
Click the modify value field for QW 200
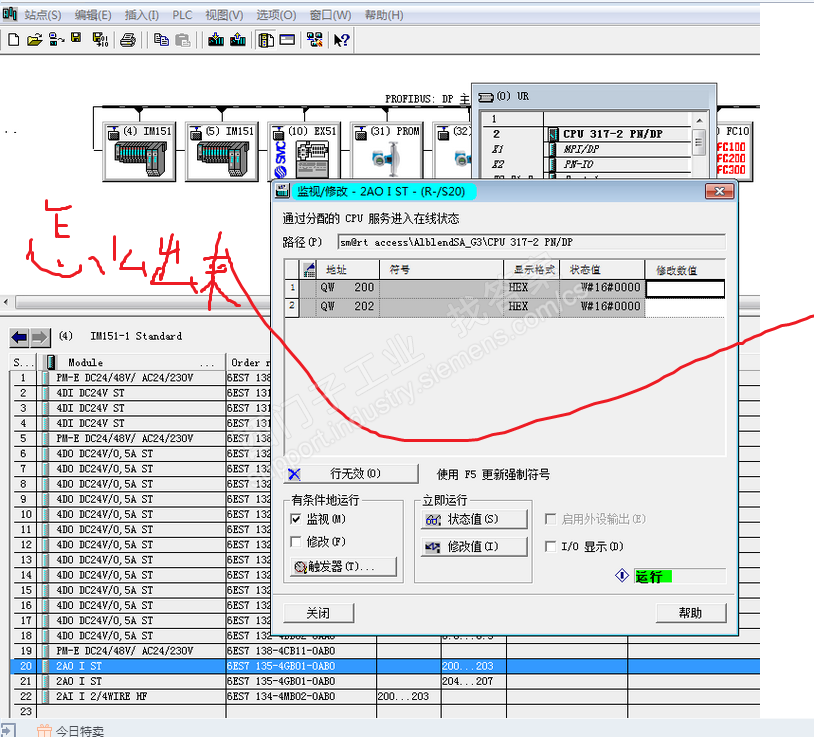(x=685, y=289)
